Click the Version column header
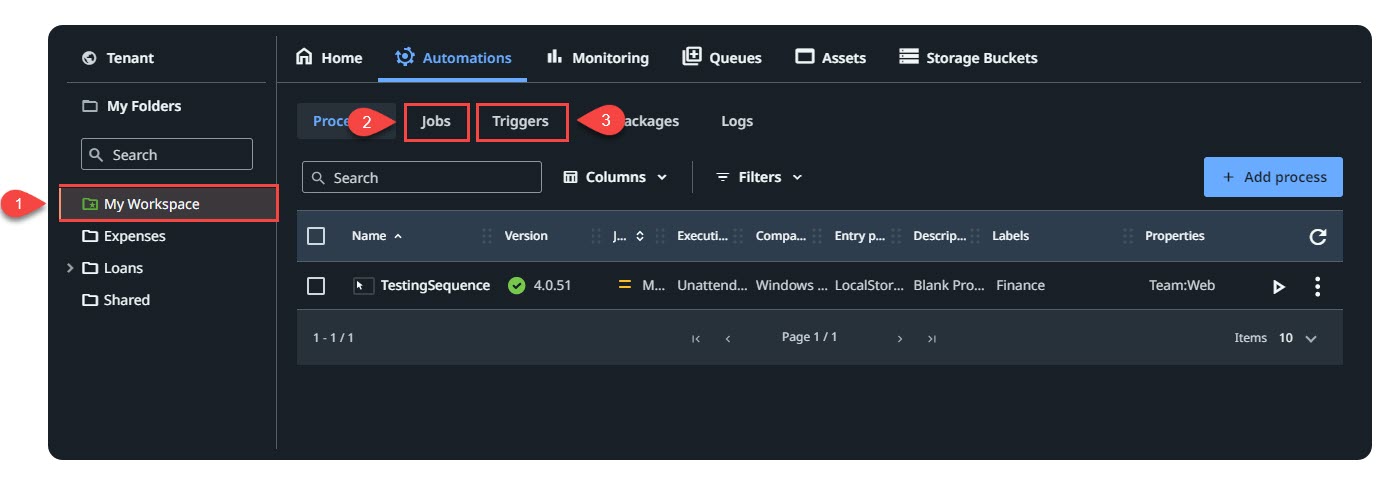This screenshot has height=487, width=1400. point(526,236)
